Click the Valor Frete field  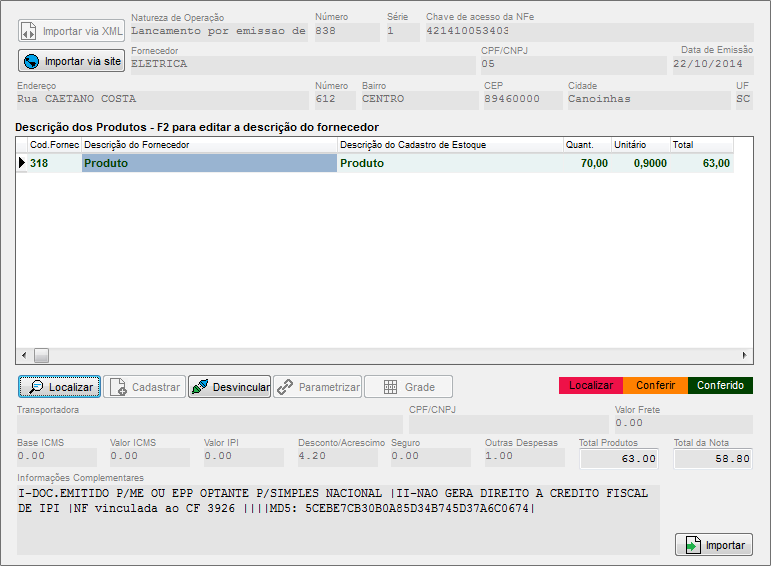[683, 424]
